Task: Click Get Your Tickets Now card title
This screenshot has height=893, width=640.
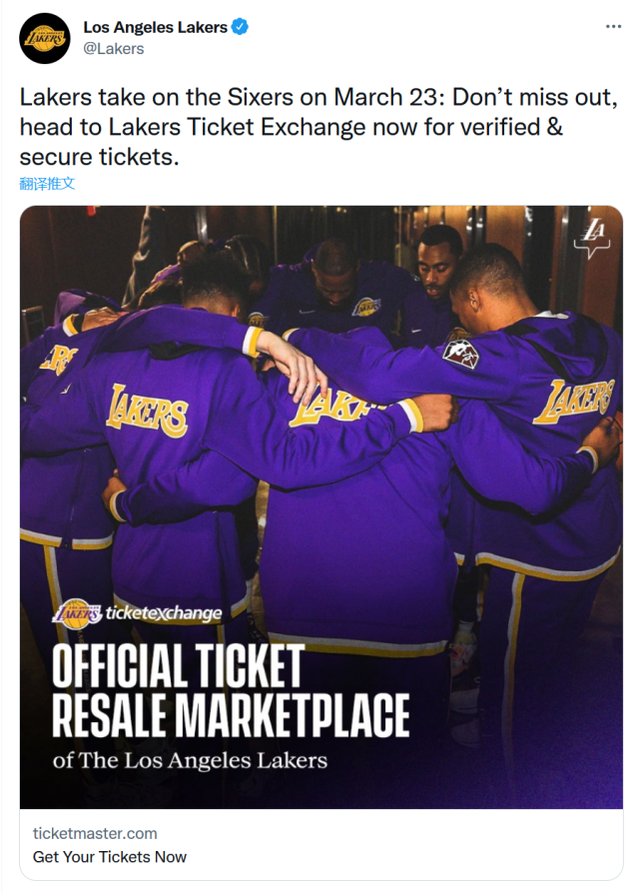Action: (110, 857)
